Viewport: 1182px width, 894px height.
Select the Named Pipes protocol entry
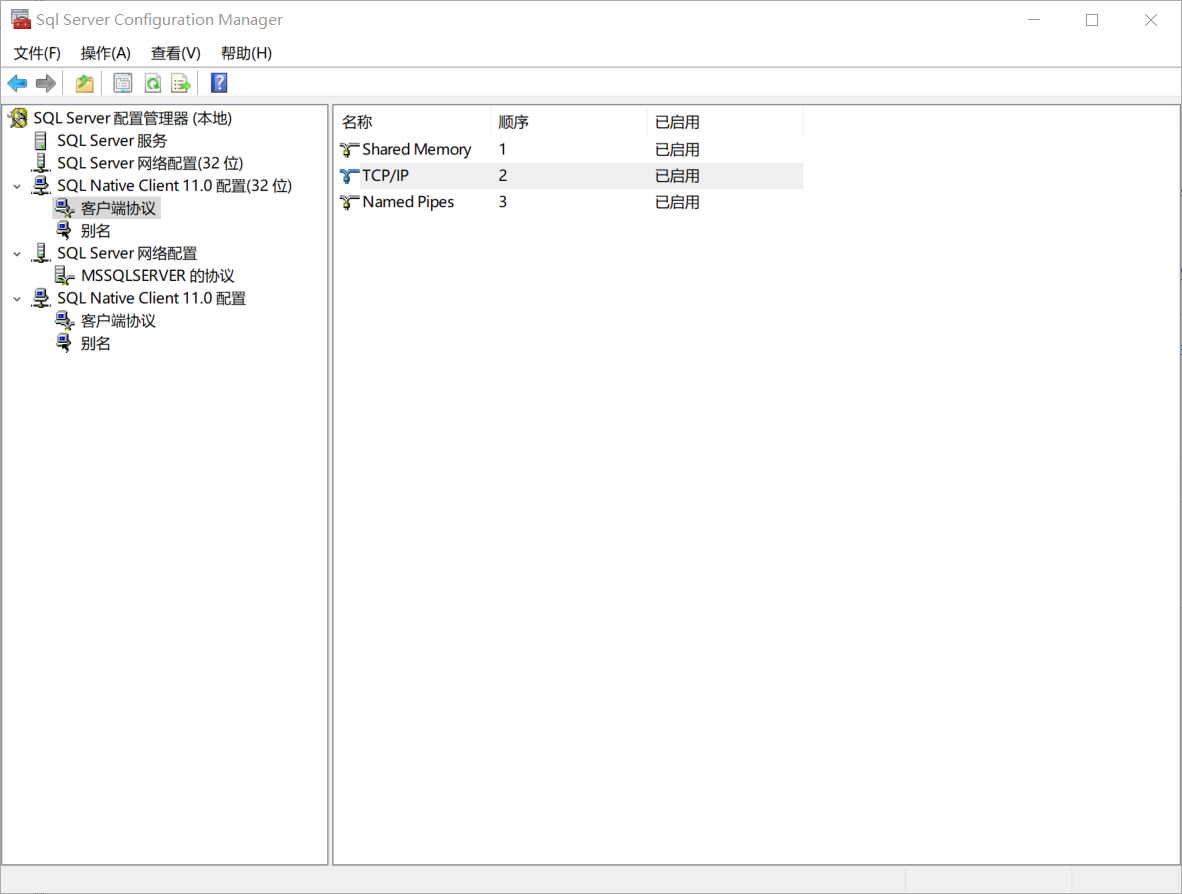coord(408,202)
